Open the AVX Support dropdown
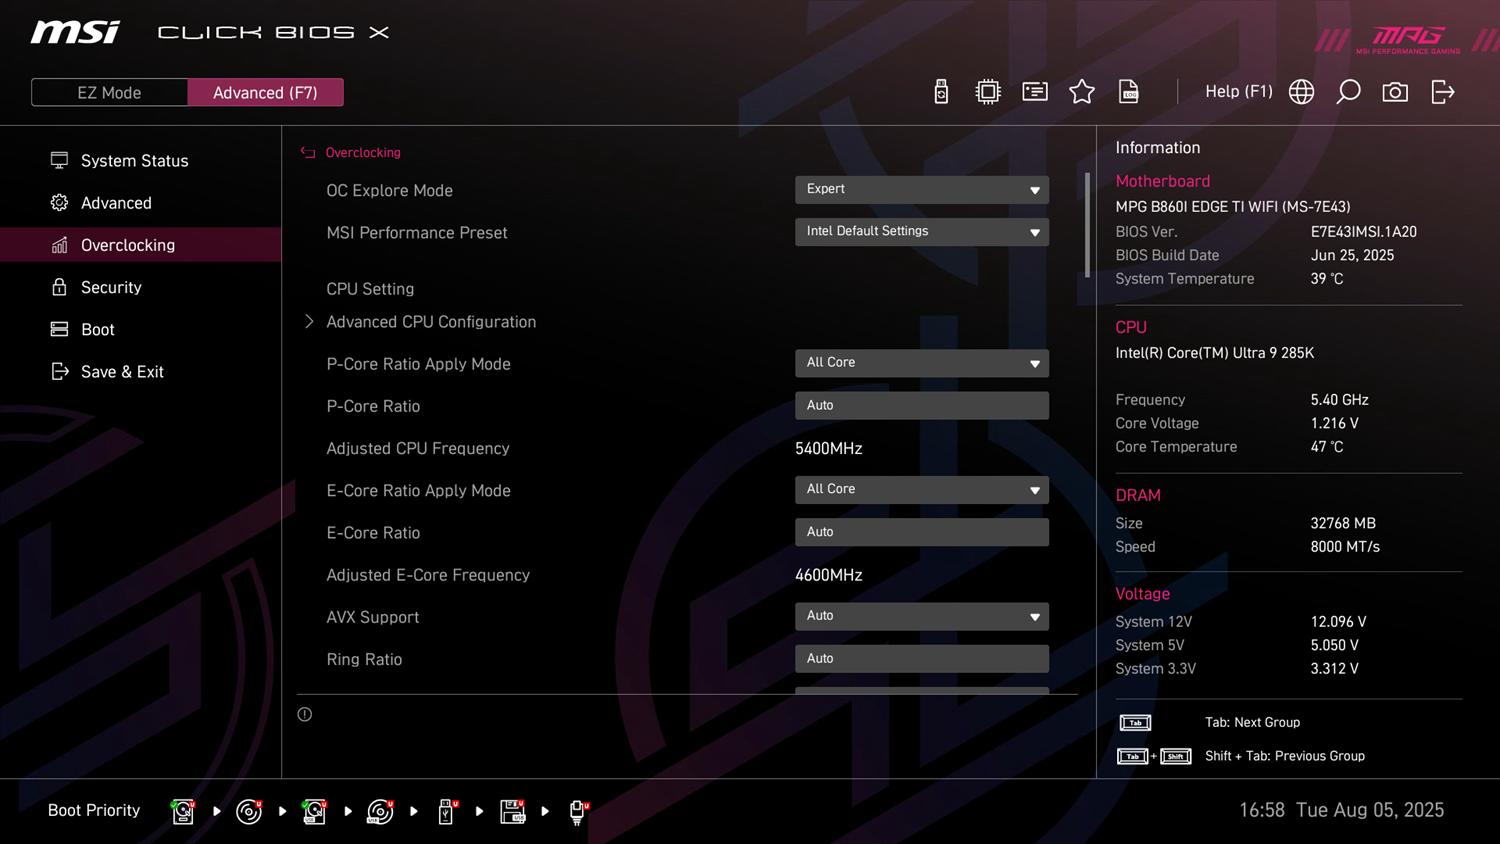 point(921,616)
